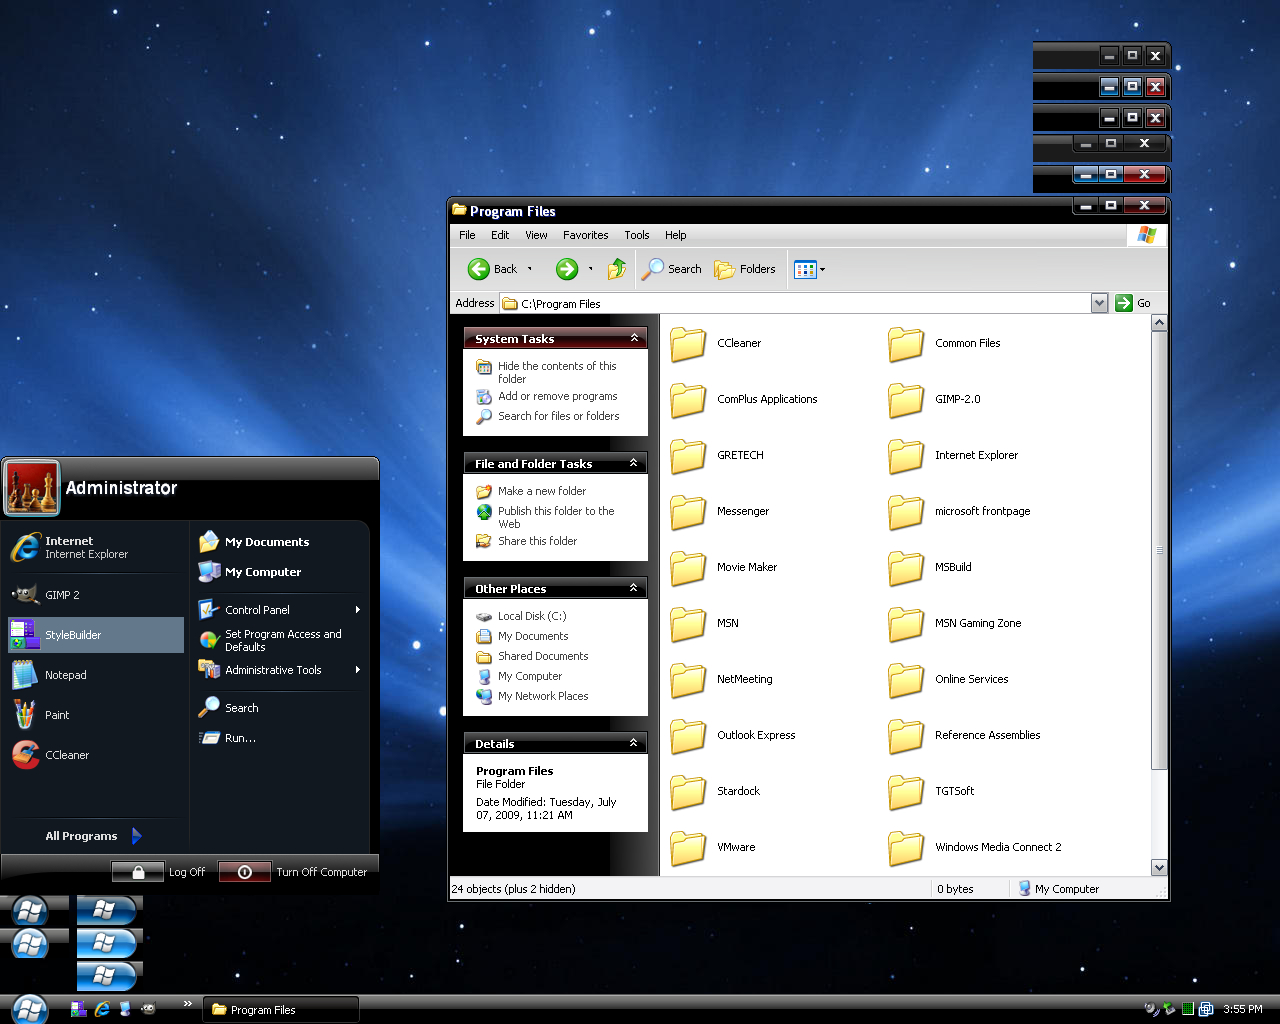Viewport: 1280px width, 1024px height.
Task: Click the scroll down arrow in the file list
Action: [1159, 868]
